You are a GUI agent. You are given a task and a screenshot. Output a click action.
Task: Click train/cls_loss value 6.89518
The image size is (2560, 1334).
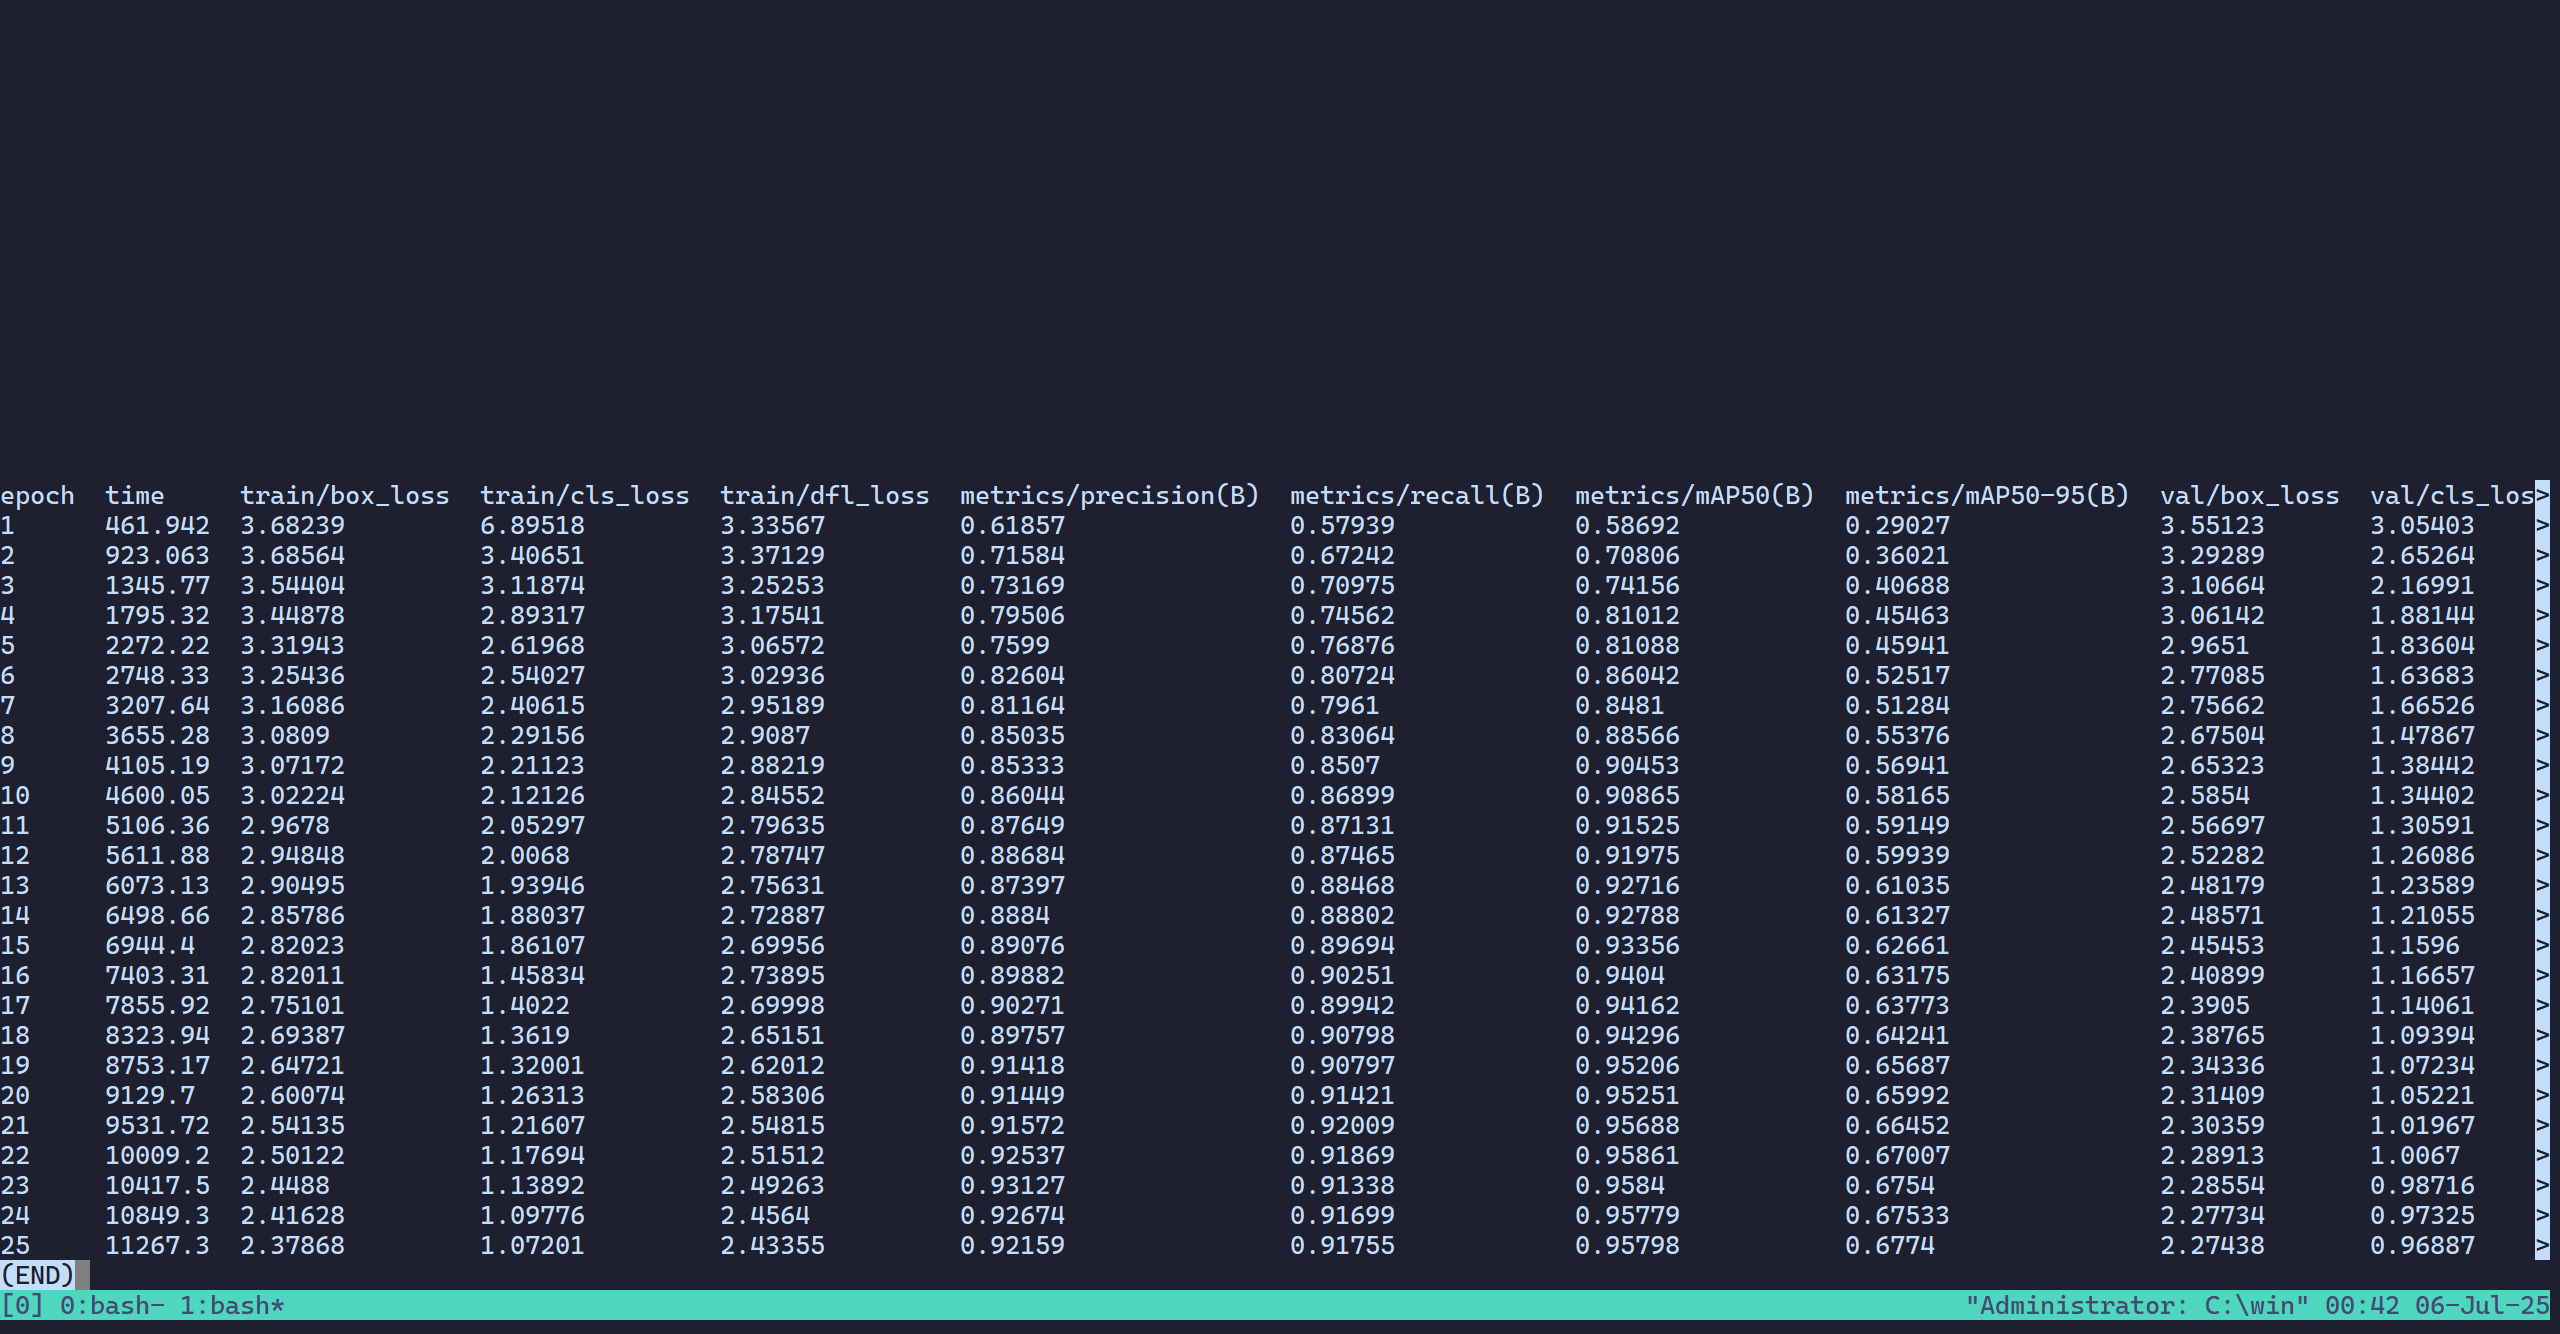pyautogui.click(x=532, y=526)
